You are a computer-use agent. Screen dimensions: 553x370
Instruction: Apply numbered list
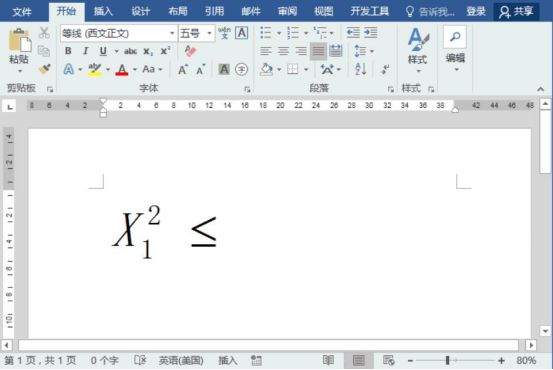coord(293,33)
